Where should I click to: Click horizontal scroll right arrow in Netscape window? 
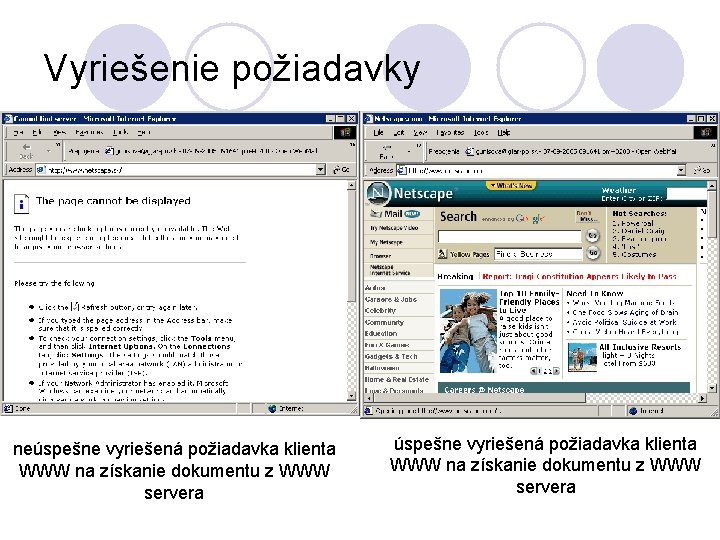pyautogui.click(x=703, y=399)
